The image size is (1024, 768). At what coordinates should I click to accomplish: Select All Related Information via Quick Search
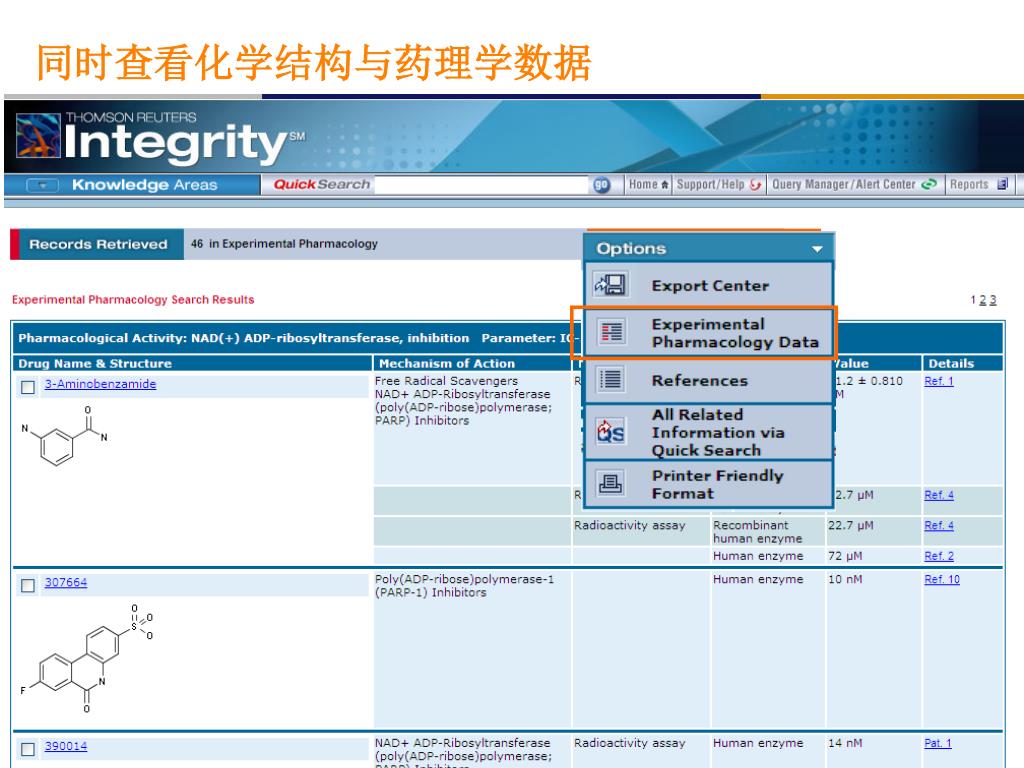point(709,432)
